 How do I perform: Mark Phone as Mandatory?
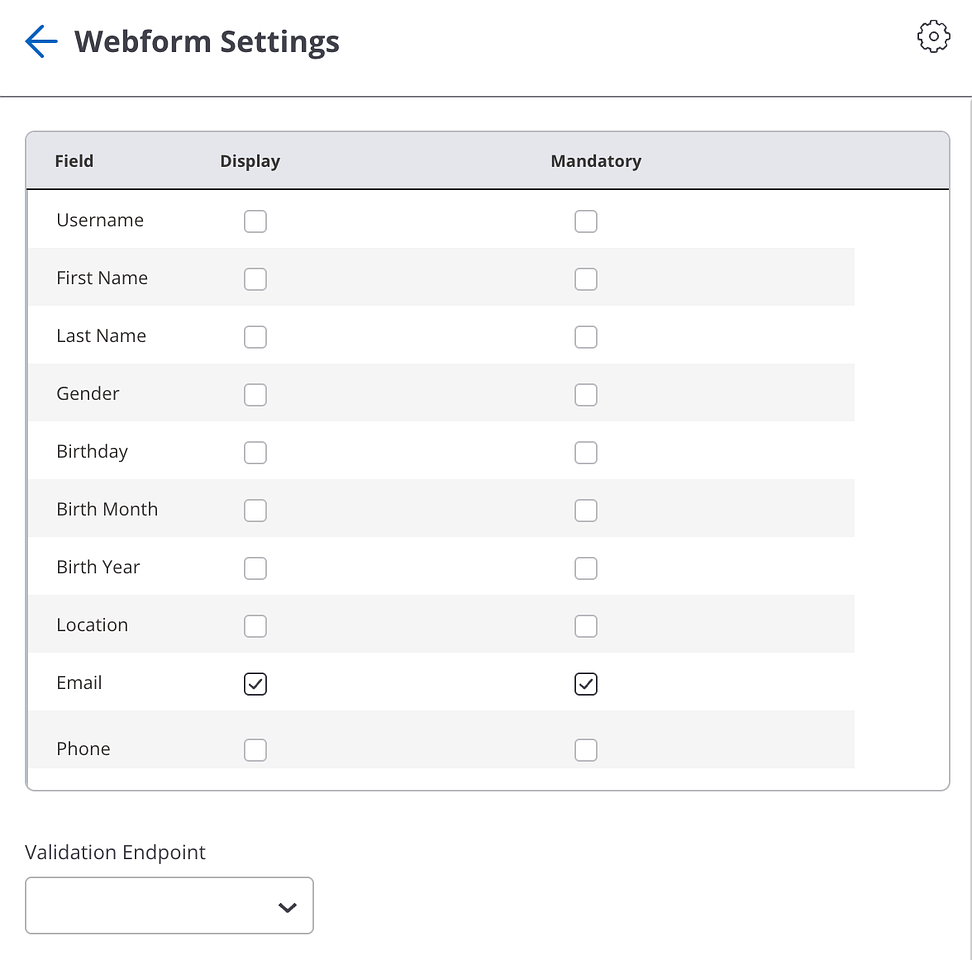pos(586,750)
